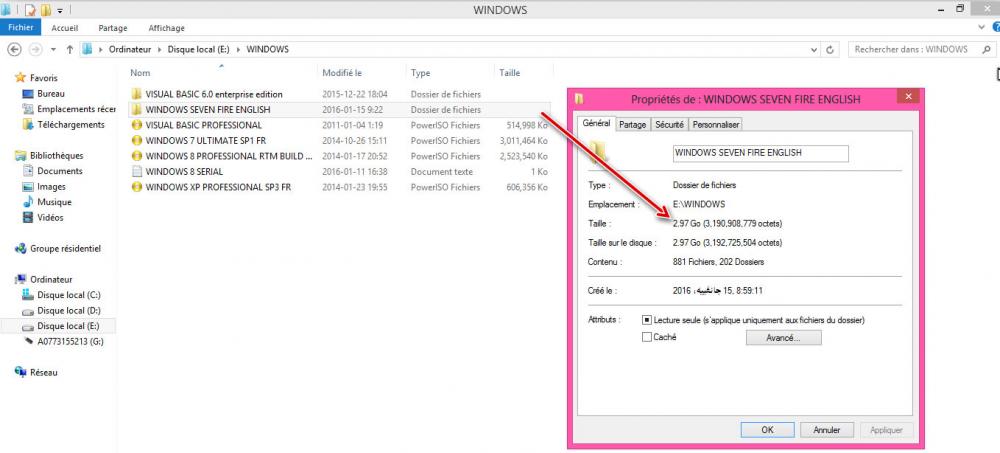This screenshot has height=453, width=1000.
Task: Select WINDOWS 8 SERIAL text file icon
Action: [x=136, y=172]
